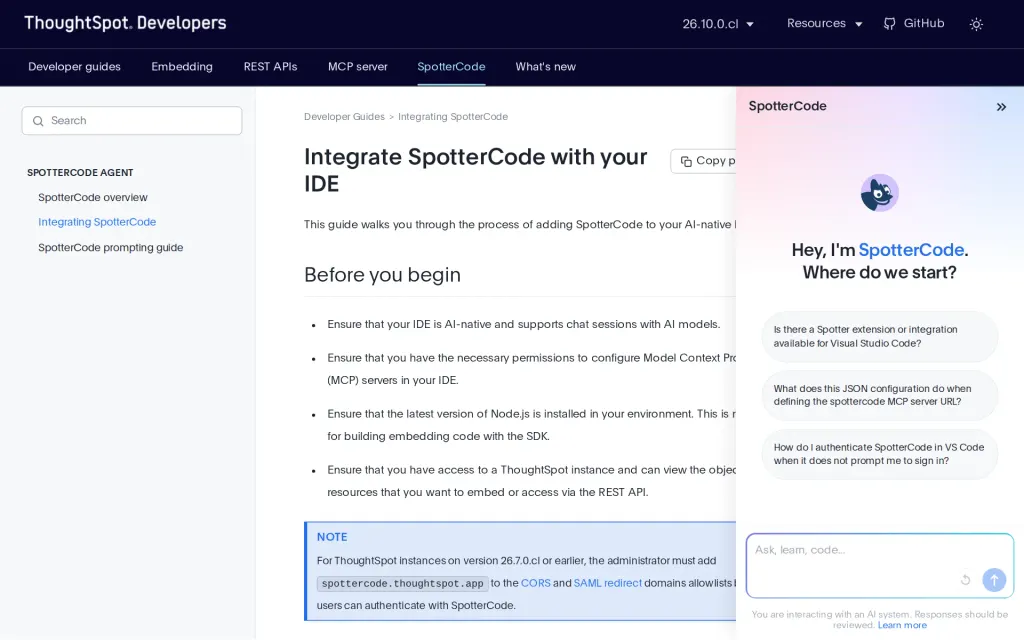The width and height of the screenshot is (1024, 640).
Task: Click the NOTE label in the callout
Action: click(332, 537)
